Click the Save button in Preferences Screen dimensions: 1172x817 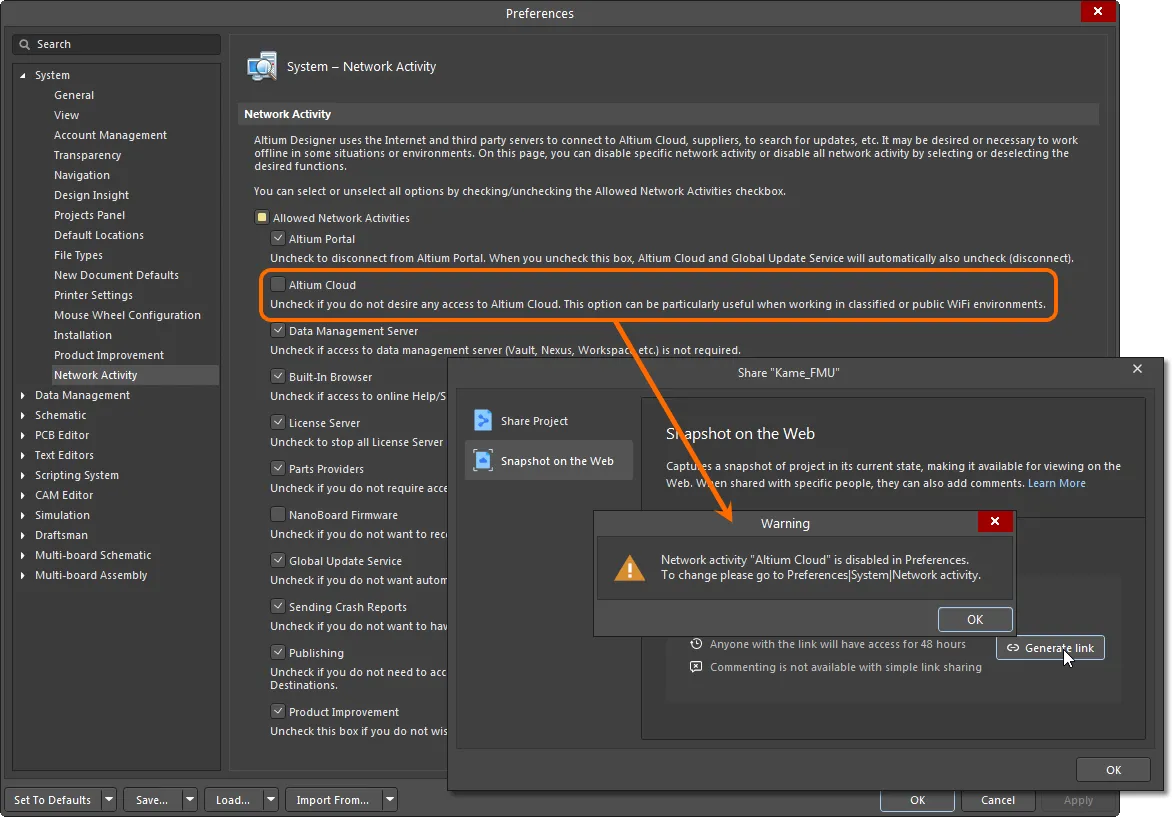pyautogui.click(x=152, y=799)
